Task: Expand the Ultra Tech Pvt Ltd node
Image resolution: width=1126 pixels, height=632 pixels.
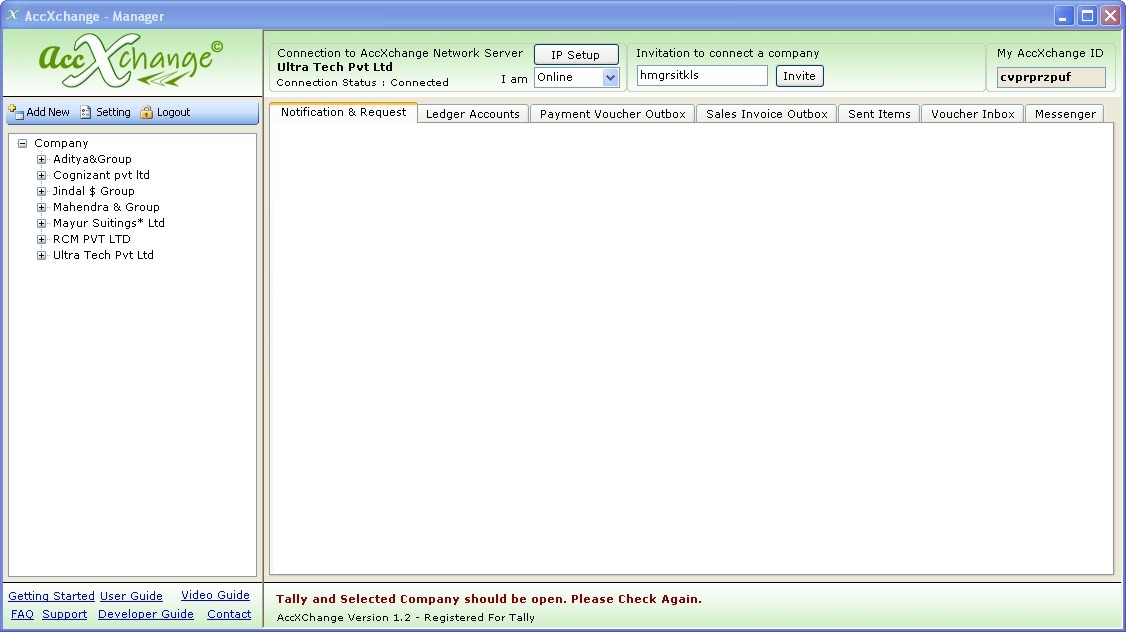Action: pyautogui.click(x=42, y=255)
